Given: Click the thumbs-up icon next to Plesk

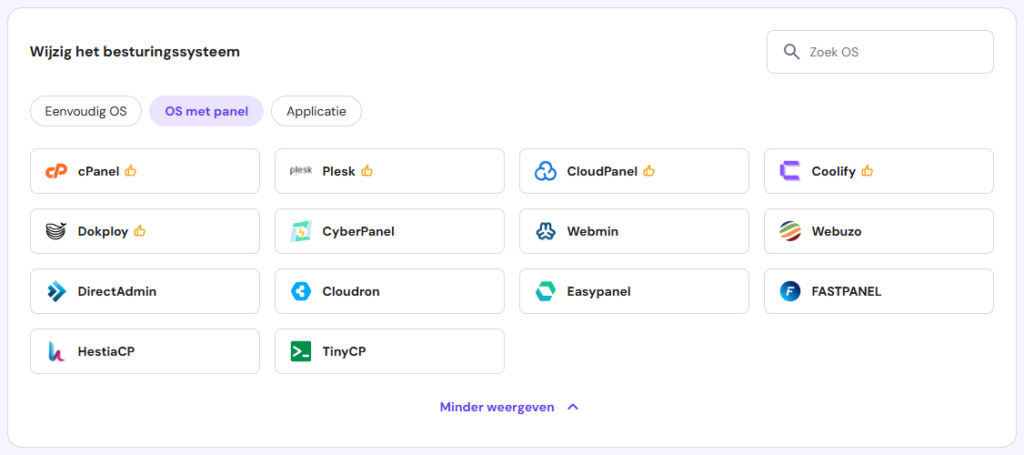Looking at the screenshot, I should click(x=366, y=171).
